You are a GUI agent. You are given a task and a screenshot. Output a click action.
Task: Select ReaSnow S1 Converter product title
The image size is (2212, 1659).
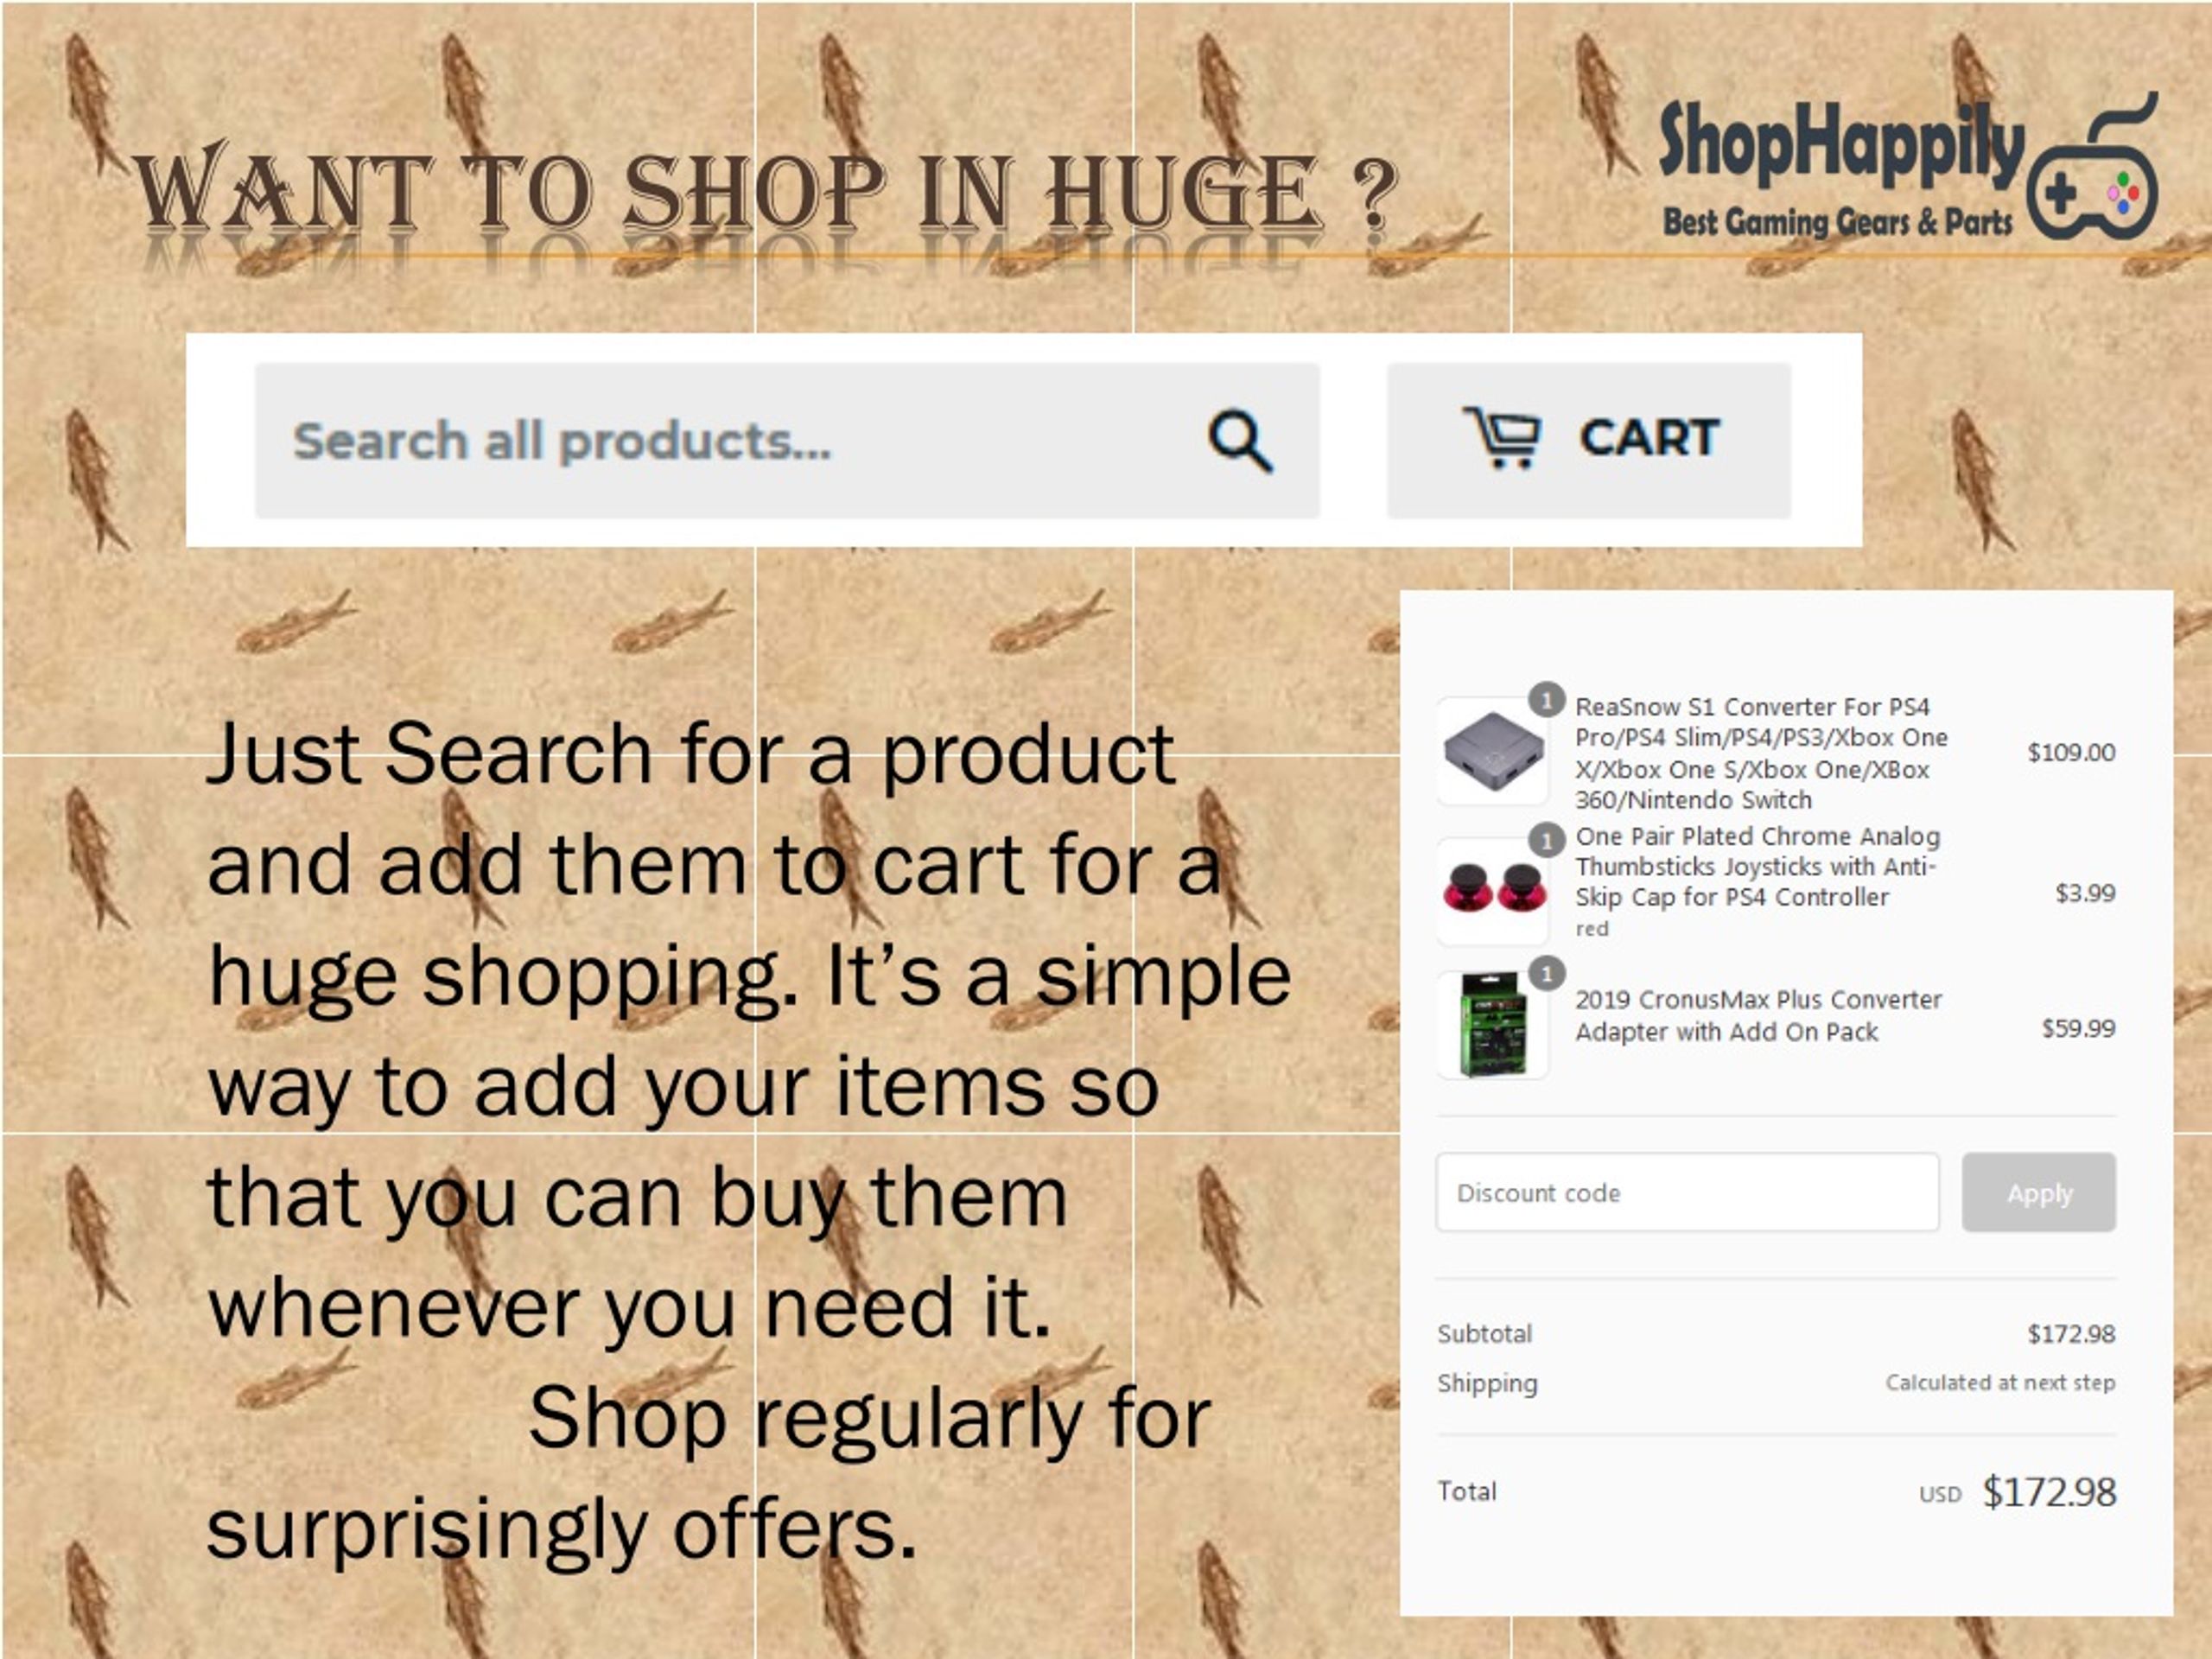1761,753
